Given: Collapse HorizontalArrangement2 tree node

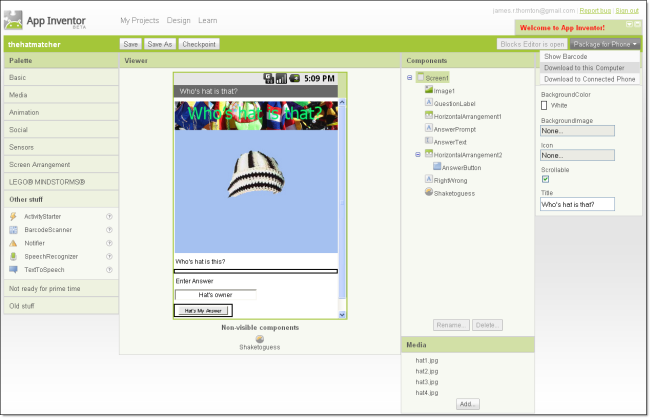Looking at the screenshot, I should 417,155.
